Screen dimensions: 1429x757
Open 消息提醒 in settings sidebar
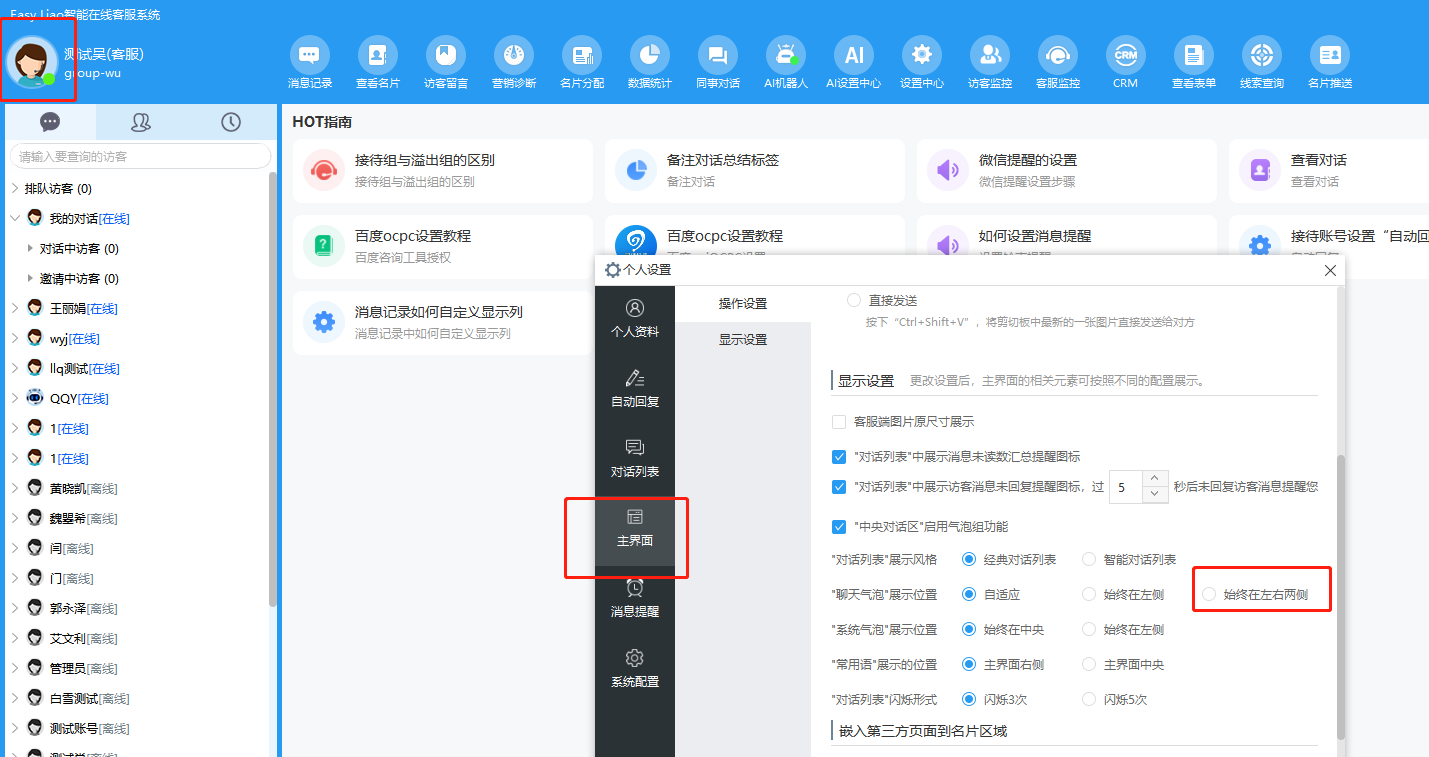(x=635, y=599)
